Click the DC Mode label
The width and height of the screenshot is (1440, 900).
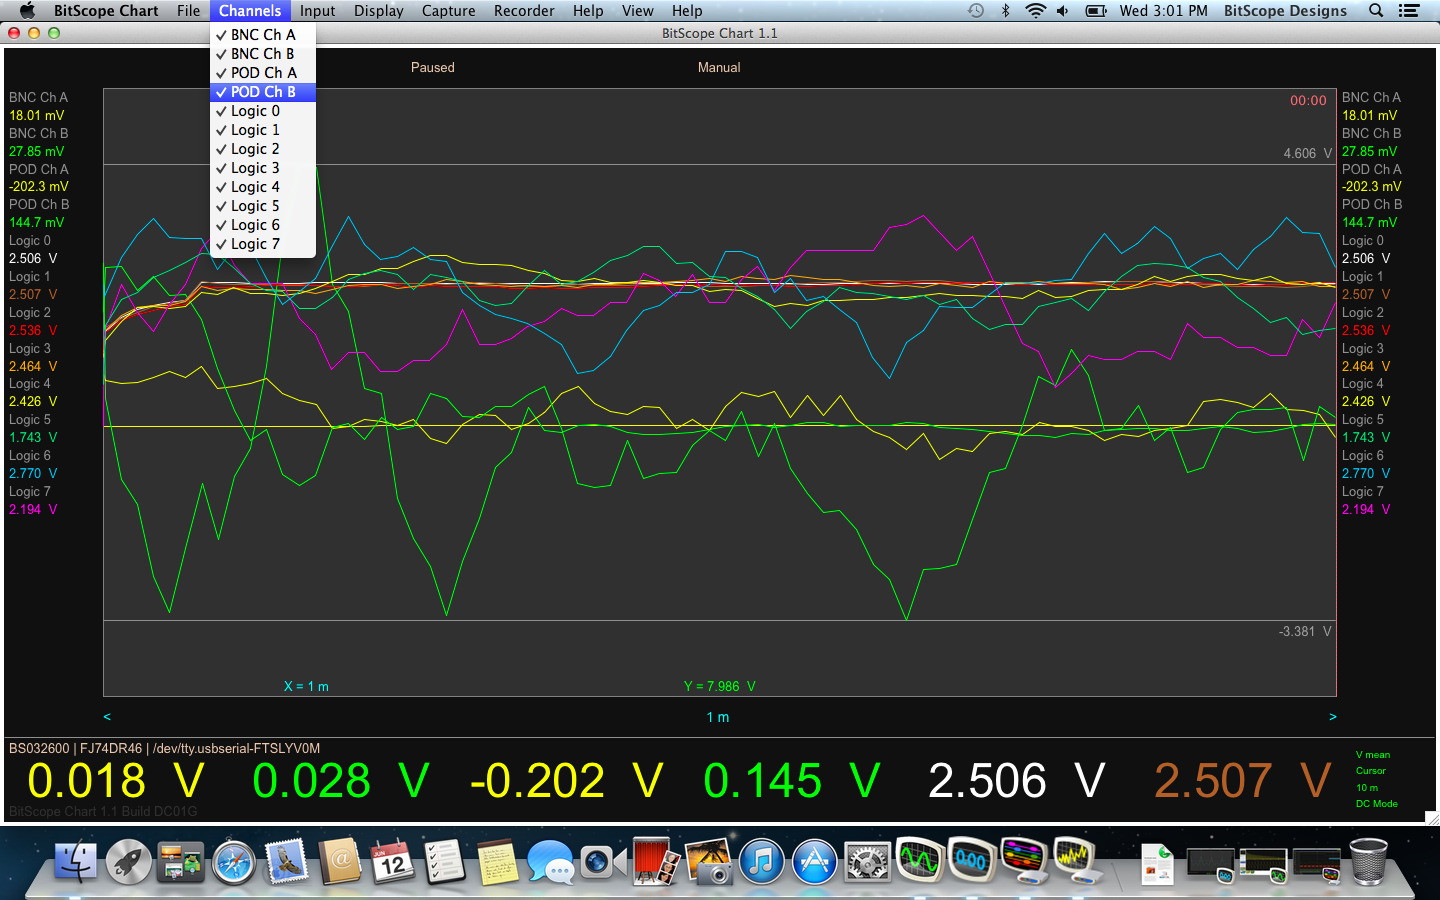click(1376, 804)
